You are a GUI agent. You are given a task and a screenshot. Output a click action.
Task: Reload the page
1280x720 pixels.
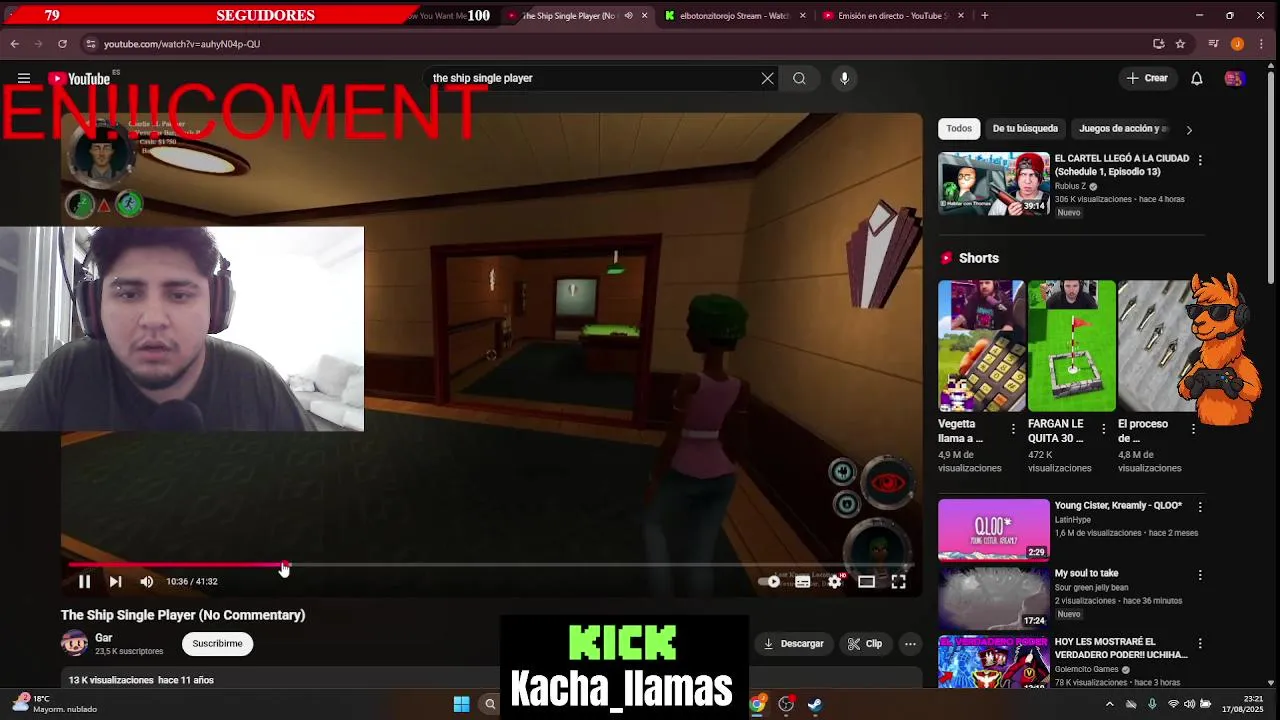click(x=62, y=44)
